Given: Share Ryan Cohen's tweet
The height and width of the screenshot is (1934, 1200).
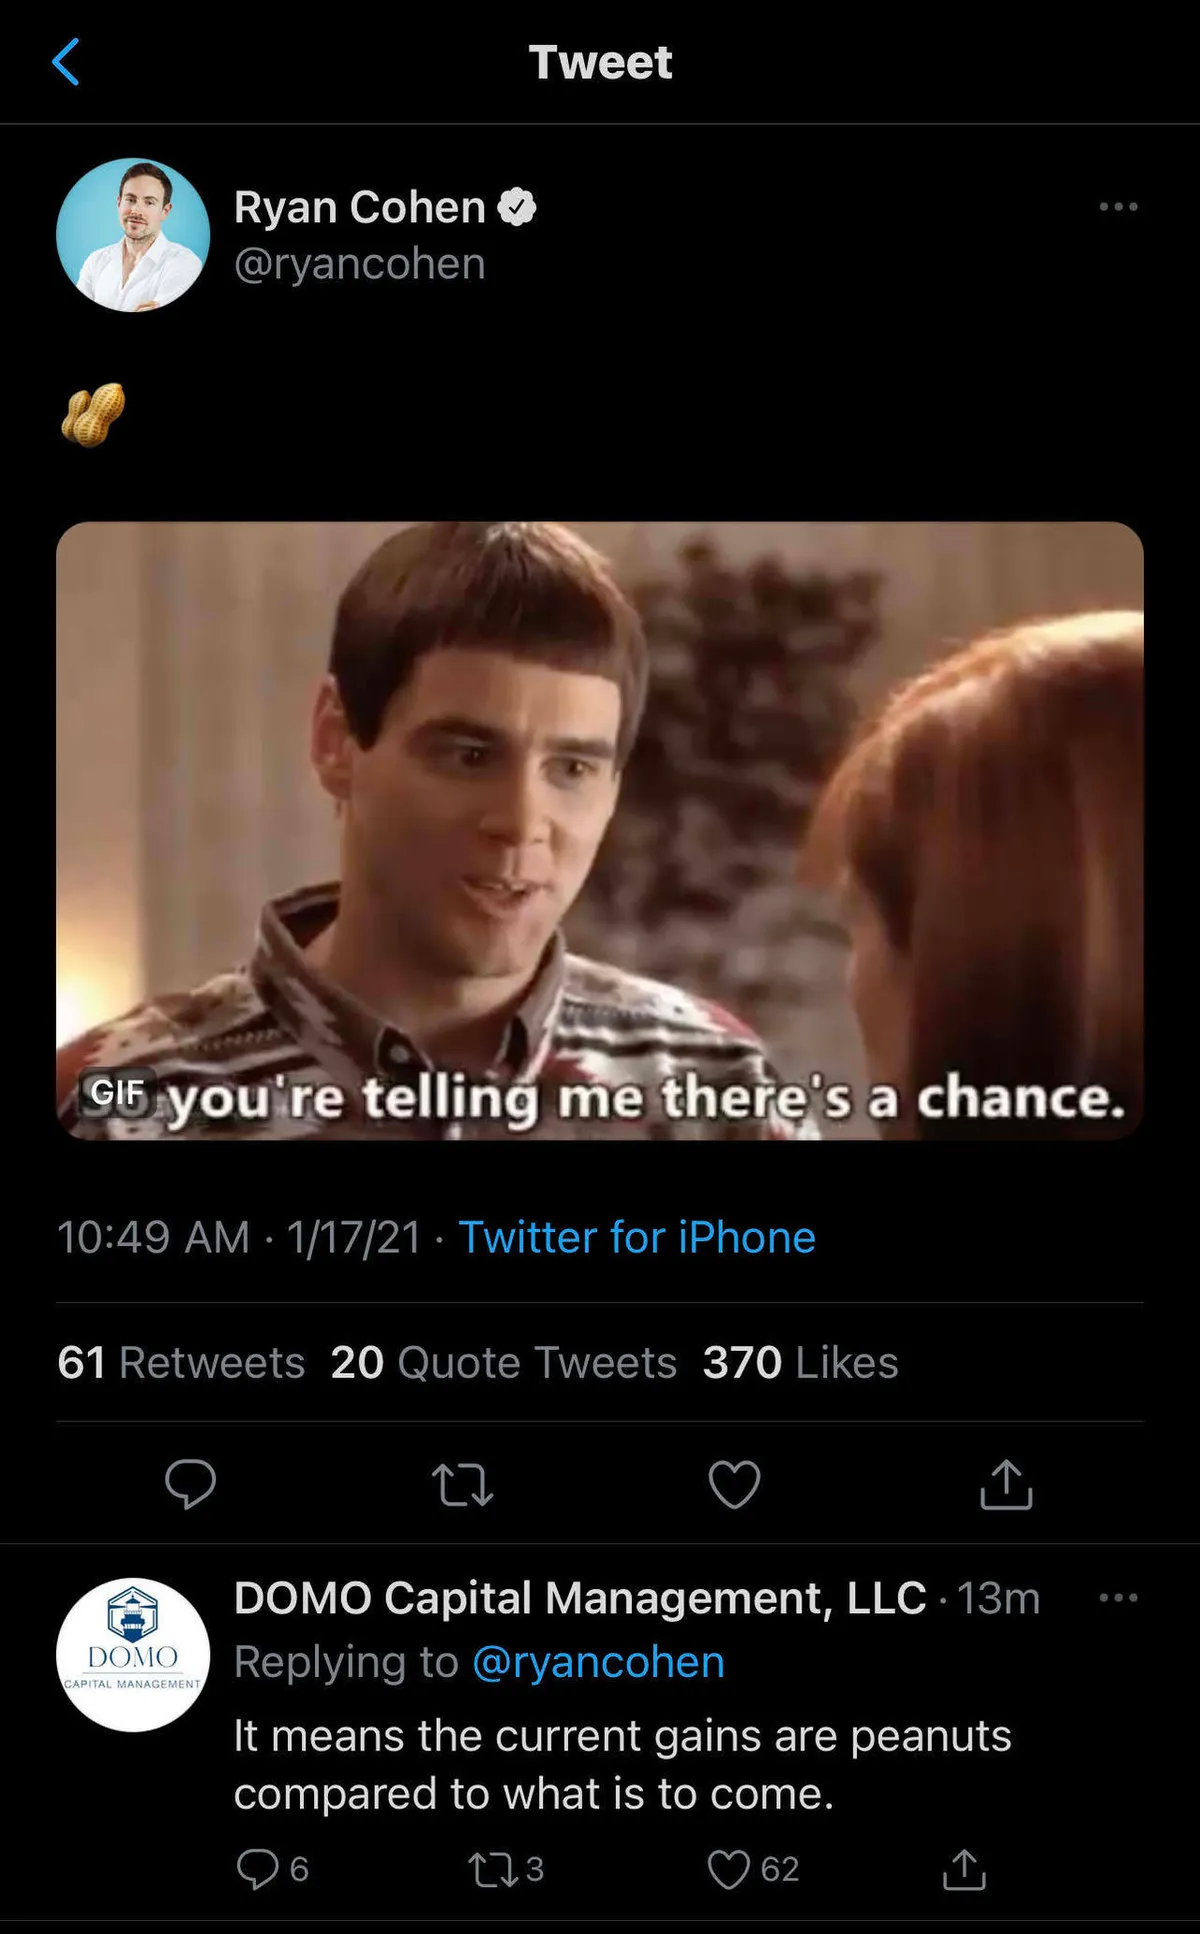Looking at the screenshot, I should 1006,1484.
